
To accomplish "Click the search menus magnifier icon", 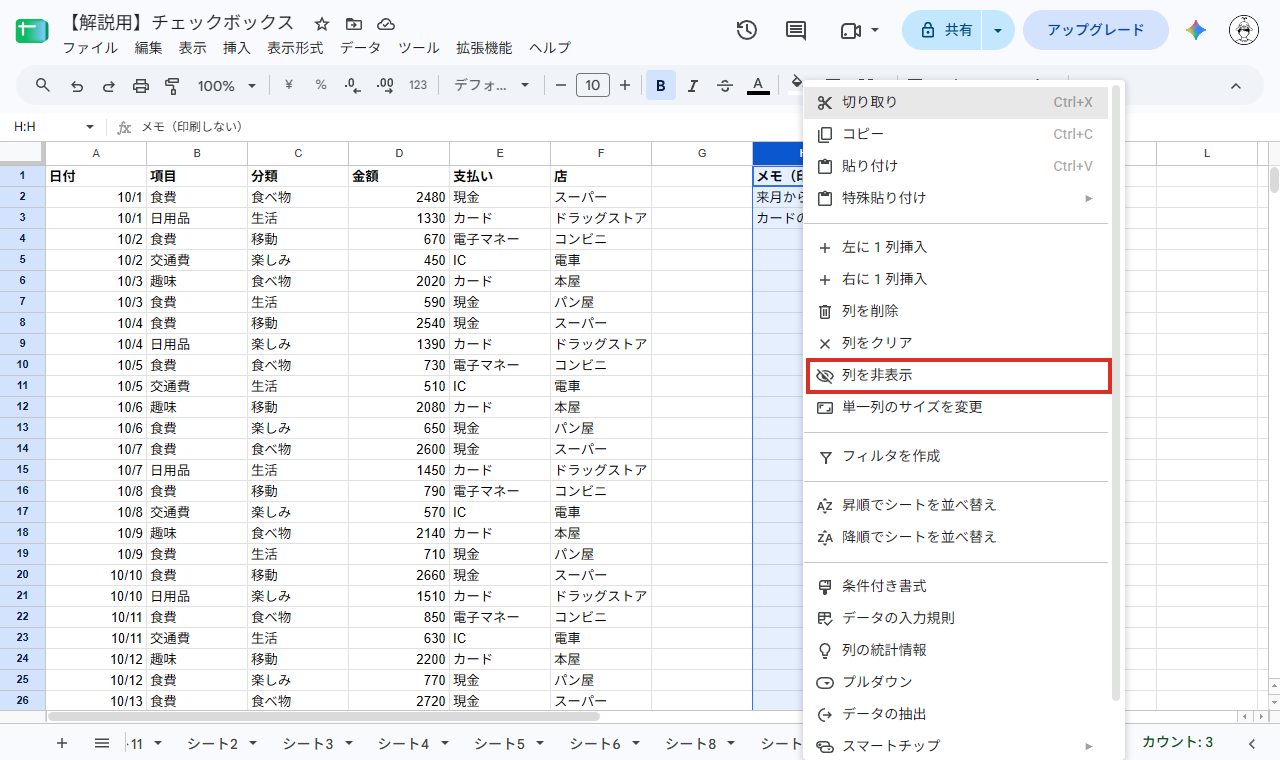I will click(x=43, y=85).
